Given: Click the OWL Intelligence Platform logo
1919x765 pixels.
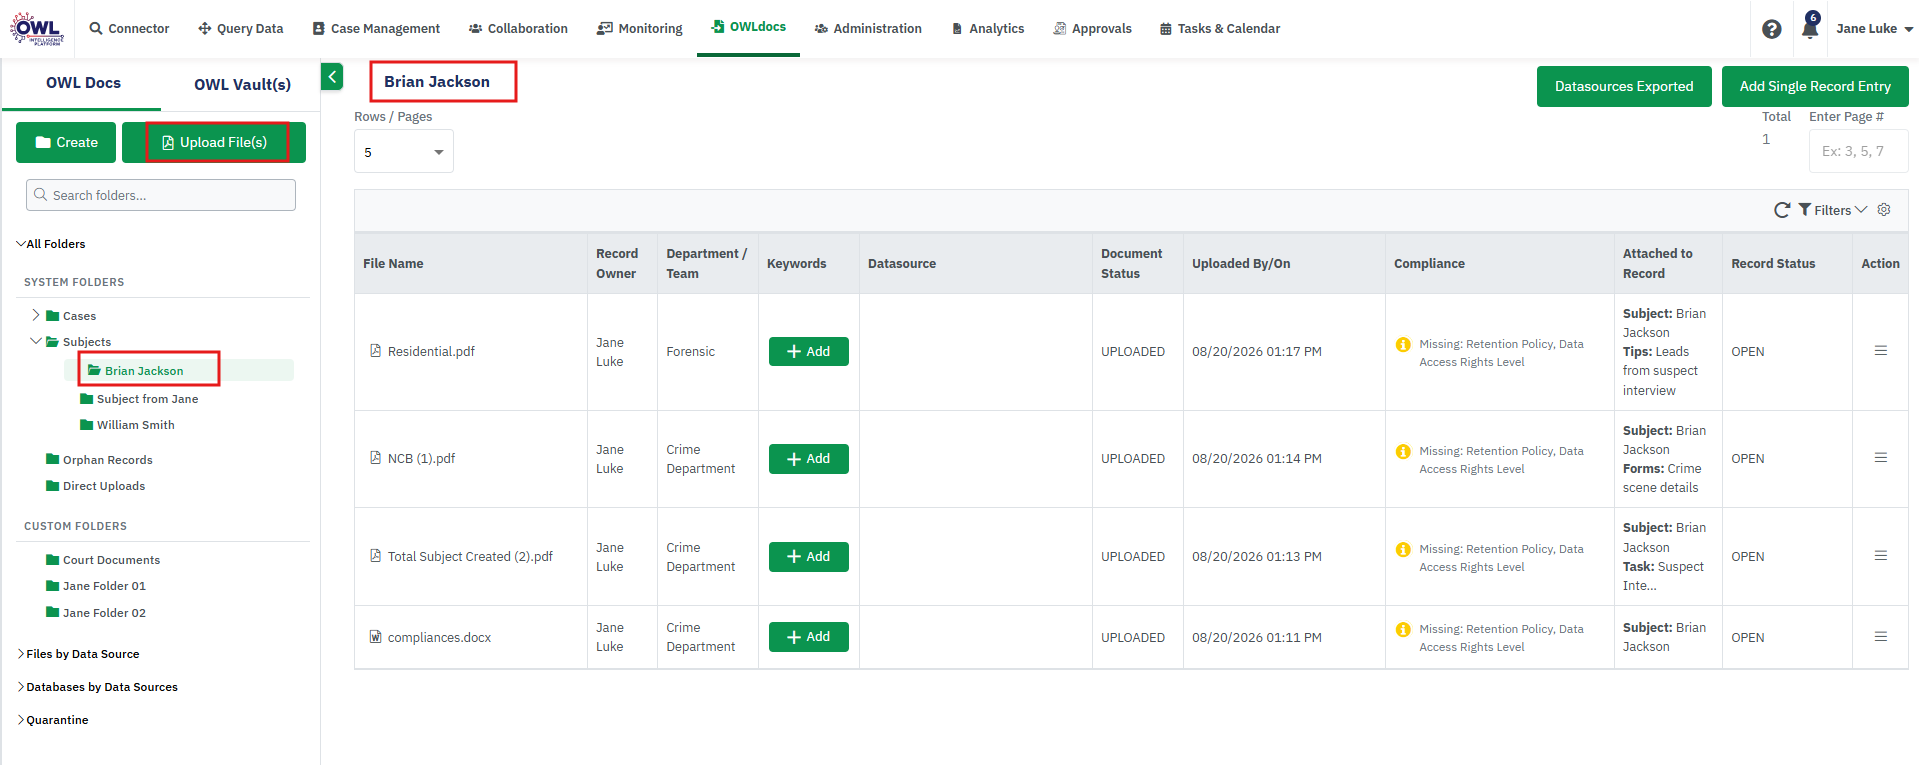Looking at the screenshot, I should [x=37, y=28].
